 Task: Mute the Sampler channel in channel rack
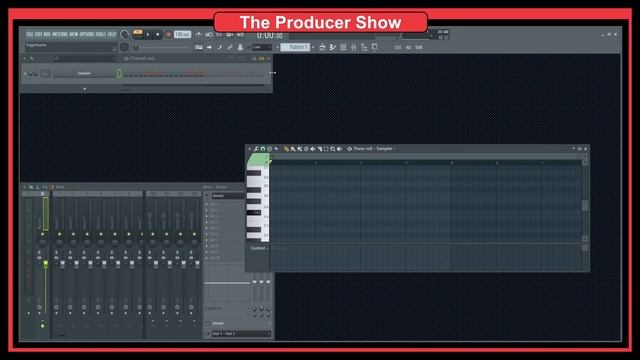[25, 74]
